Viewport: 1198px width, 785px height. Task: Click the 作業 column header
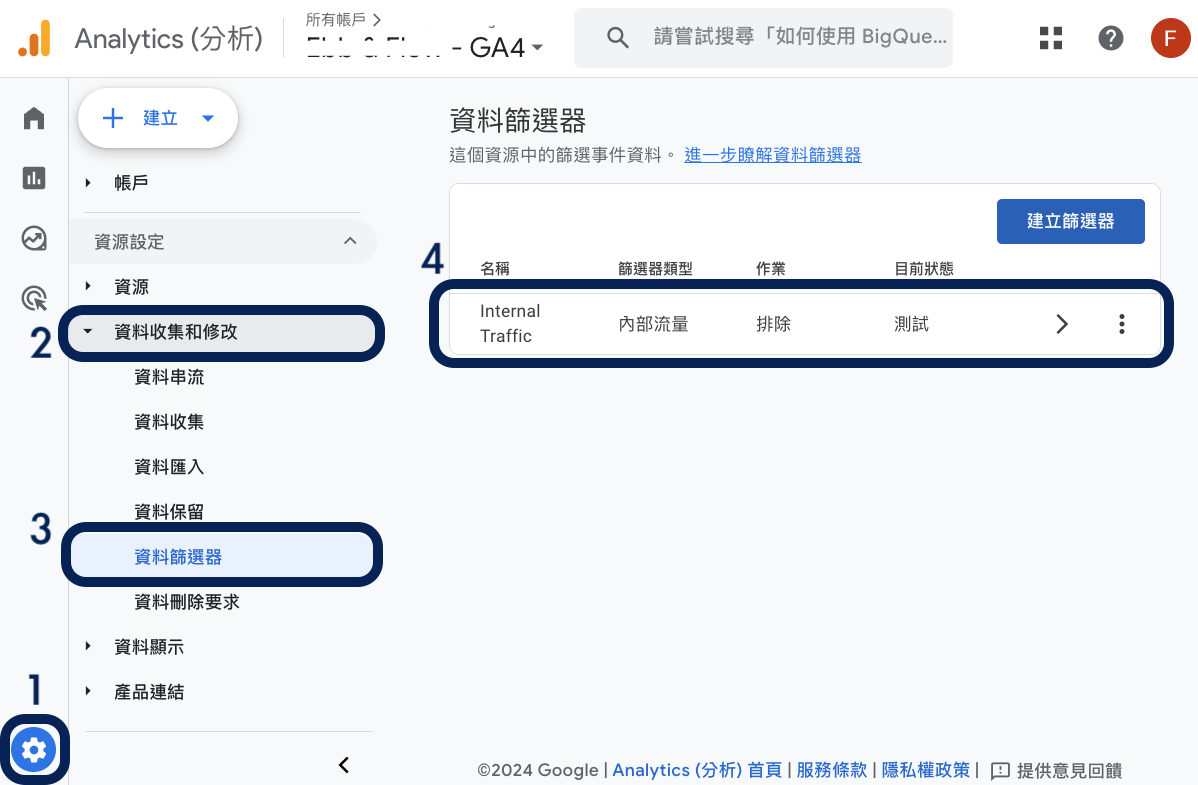pos(770,268)
